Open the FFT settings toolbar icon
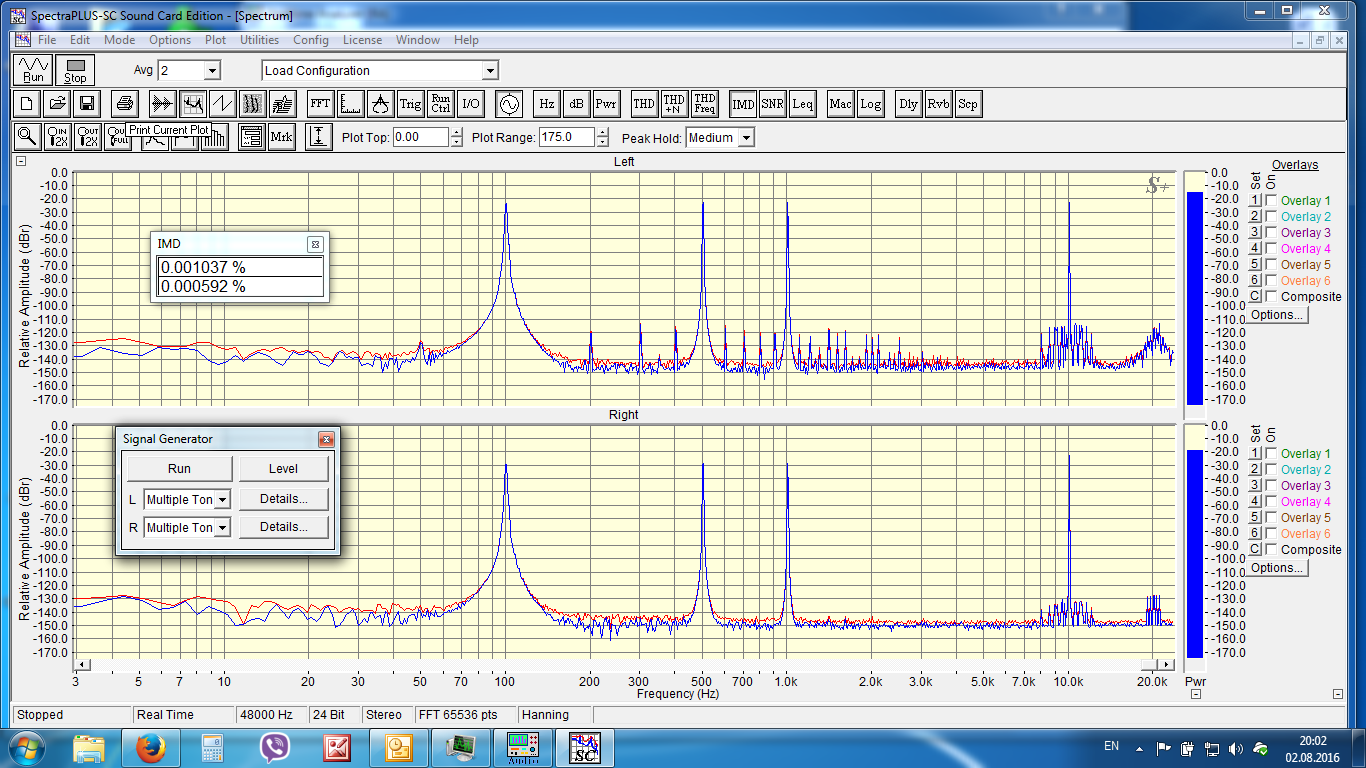Viewport: 1366px width, 768px height. click(x=320, y=103)
